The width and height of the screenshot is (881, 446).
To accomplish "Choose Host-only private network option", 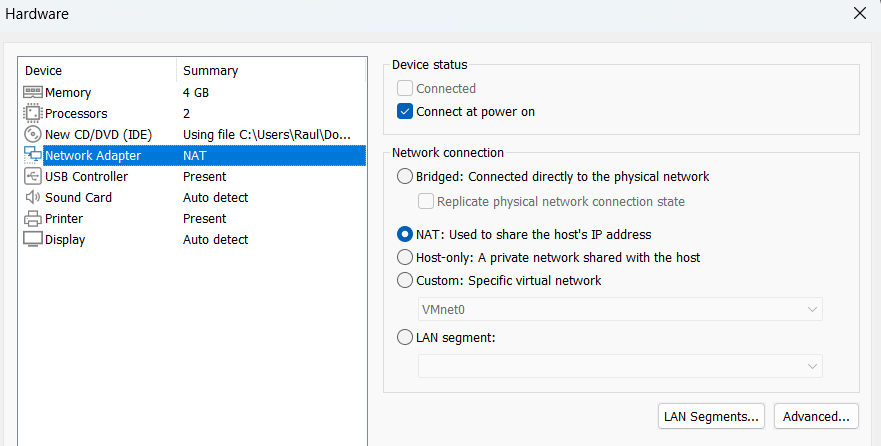I will (405, 257).
